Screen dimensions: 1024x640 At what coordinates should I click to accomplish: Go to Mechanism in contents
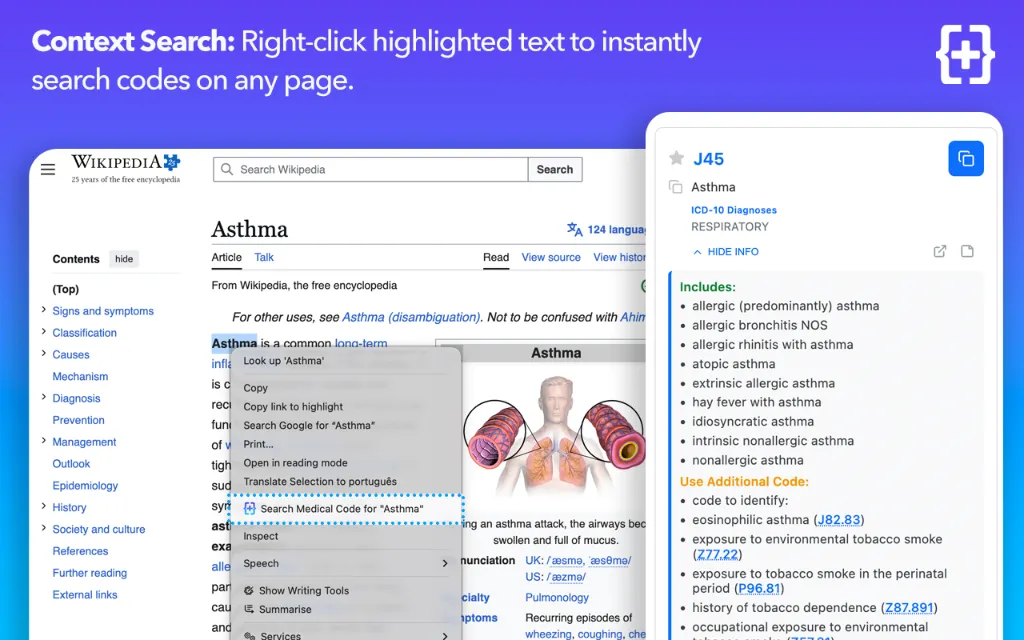click(x=80, y=376)
